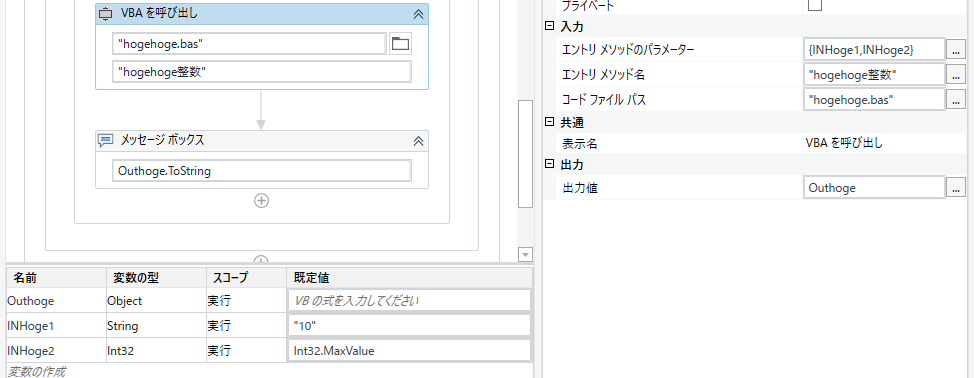
Task: Change the Int32 type of INHoge2
Action: tap(156, 351)
